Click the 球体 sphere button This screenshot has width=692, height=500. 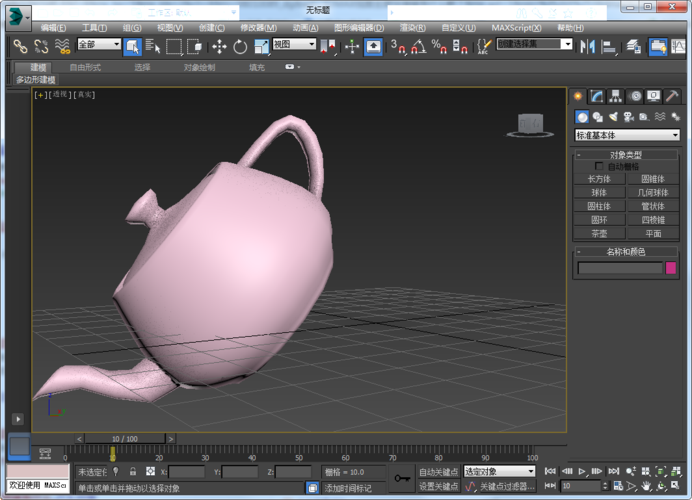click(x=599, y=192)
